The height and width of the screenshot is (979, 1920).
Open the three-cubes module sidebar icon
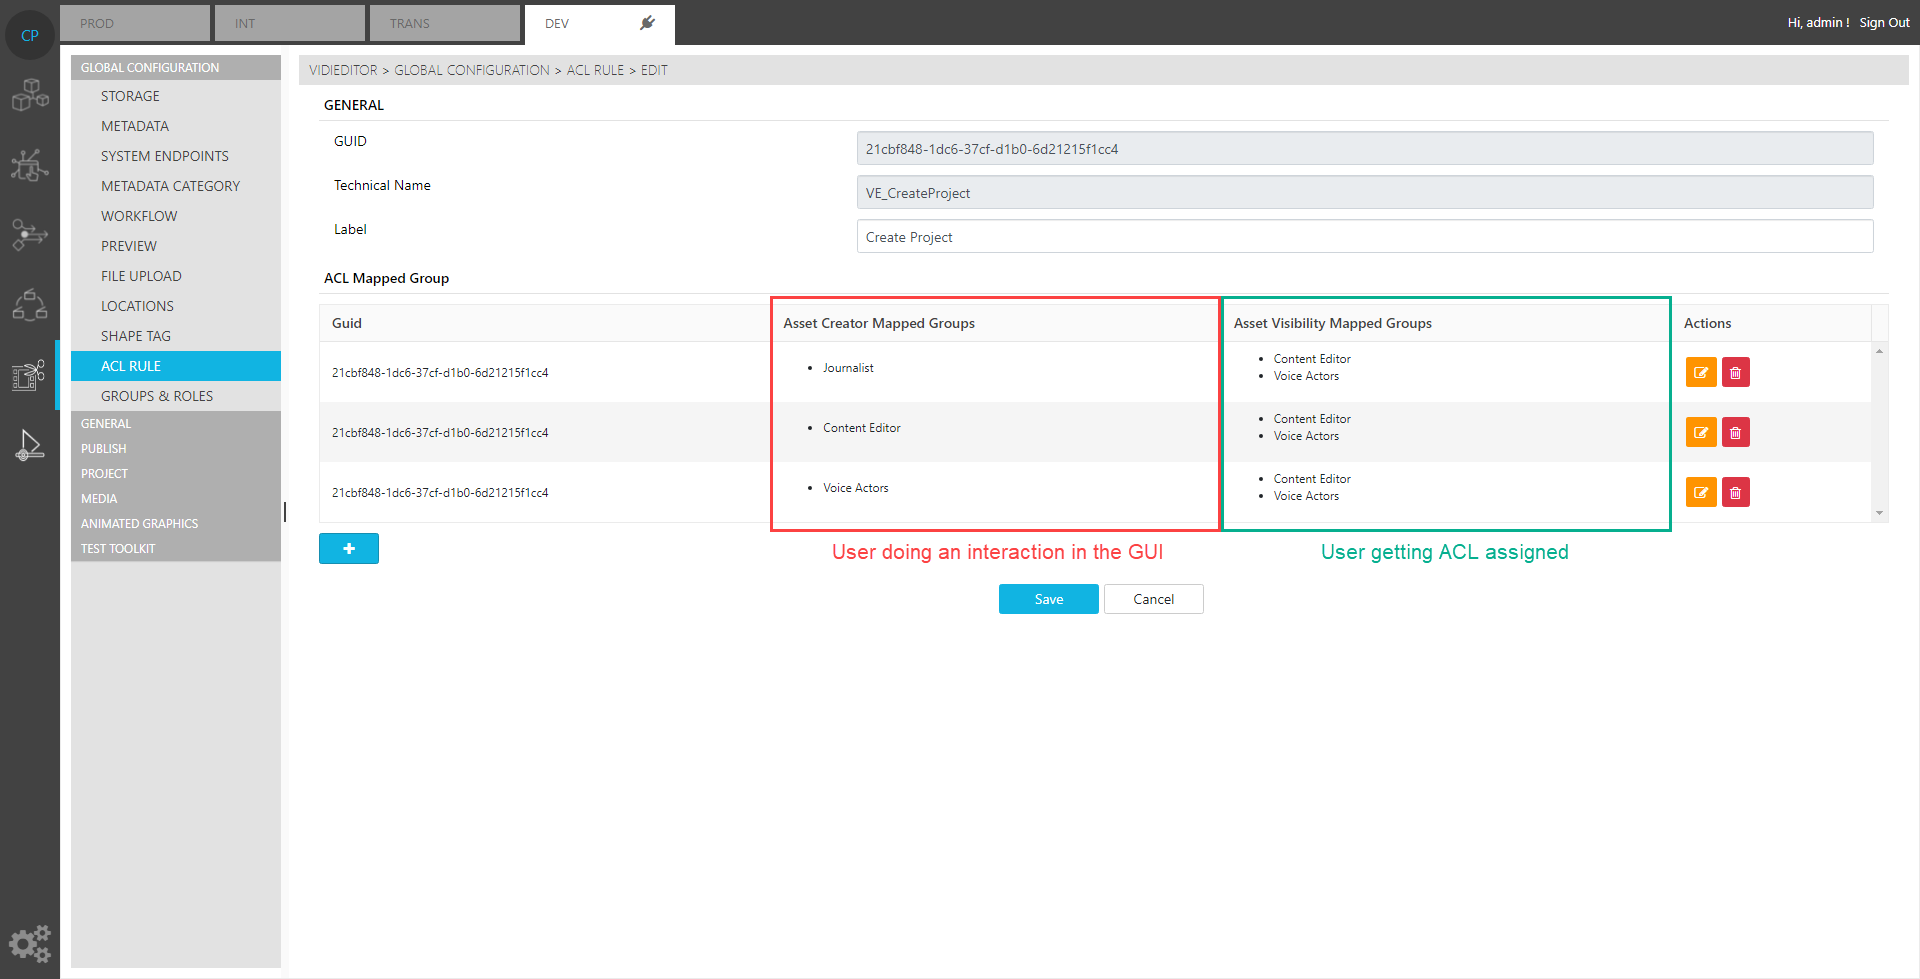pyautogui.click(x=29, y=96)
